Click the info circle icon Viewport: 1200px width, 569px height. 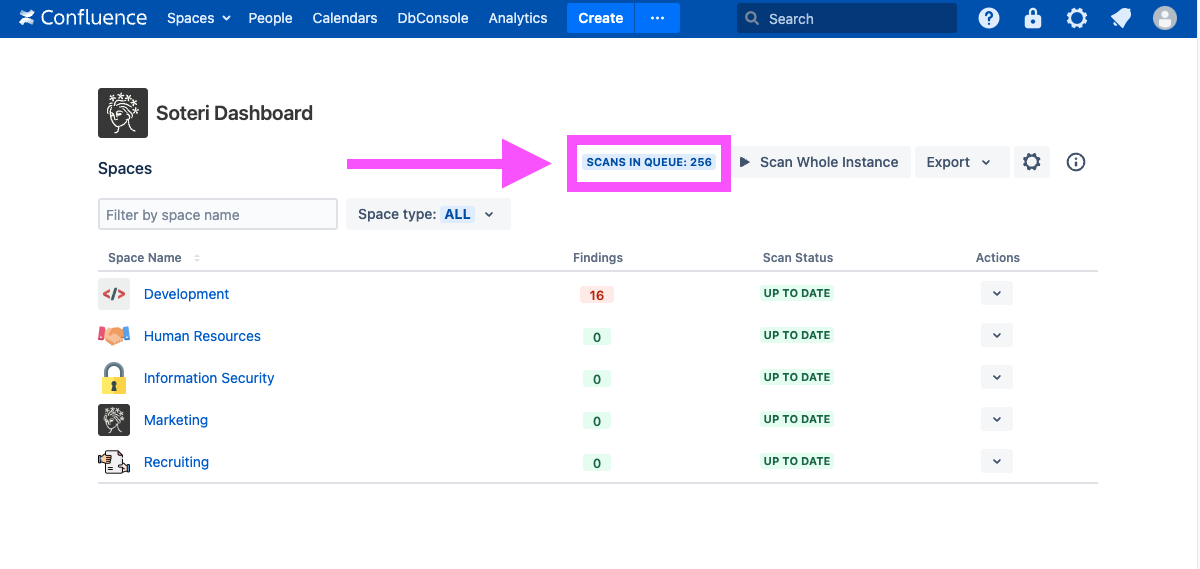tap(1076, 162)
